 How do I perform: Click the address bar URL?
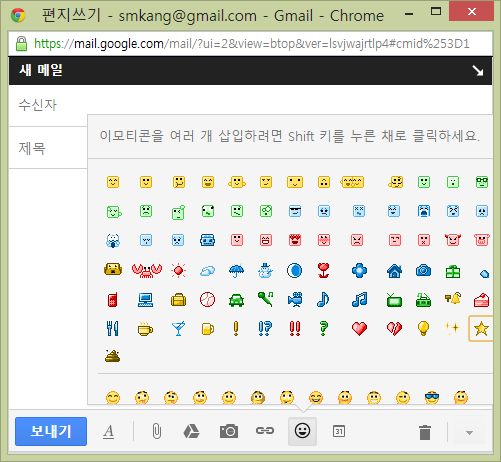[x=252, y=44]
